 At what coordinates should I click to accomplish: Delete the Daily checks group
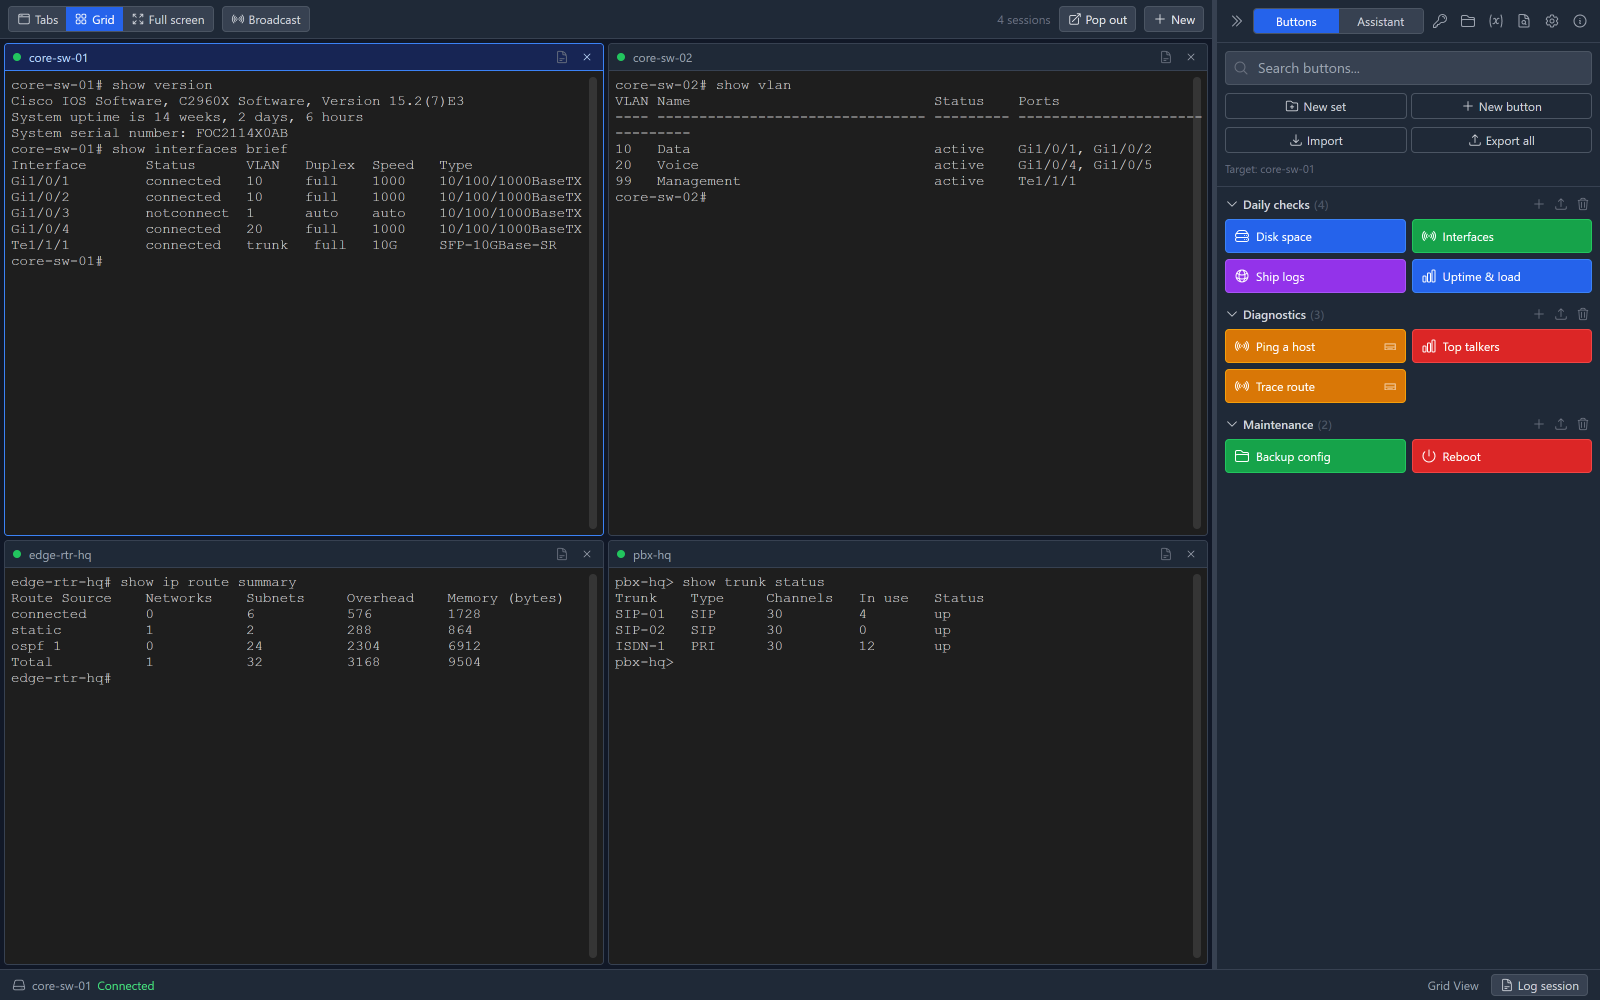(x=1583, y=204)
